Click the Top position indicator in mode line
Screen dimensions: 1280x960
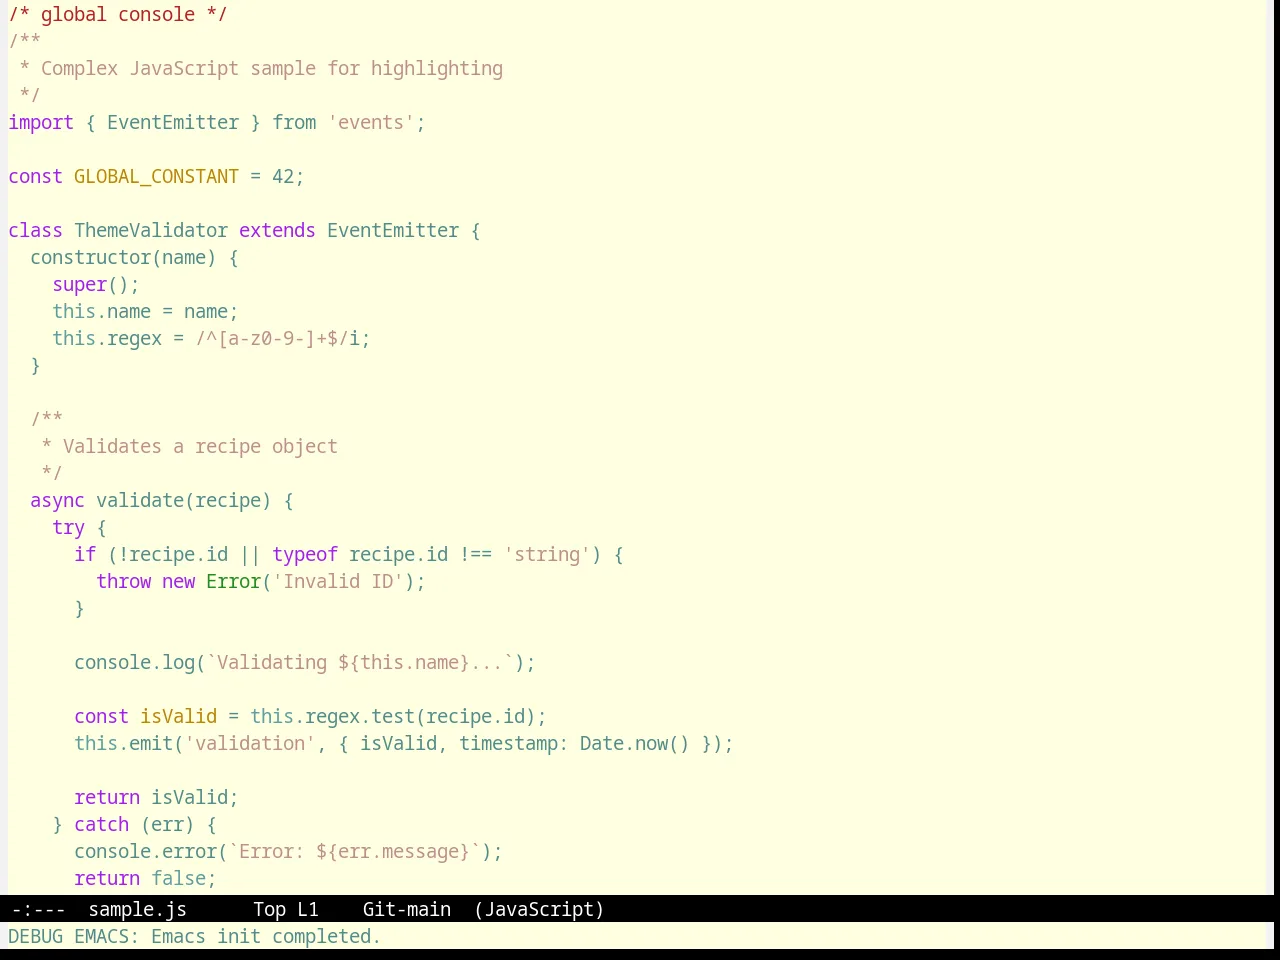point(269,909)
